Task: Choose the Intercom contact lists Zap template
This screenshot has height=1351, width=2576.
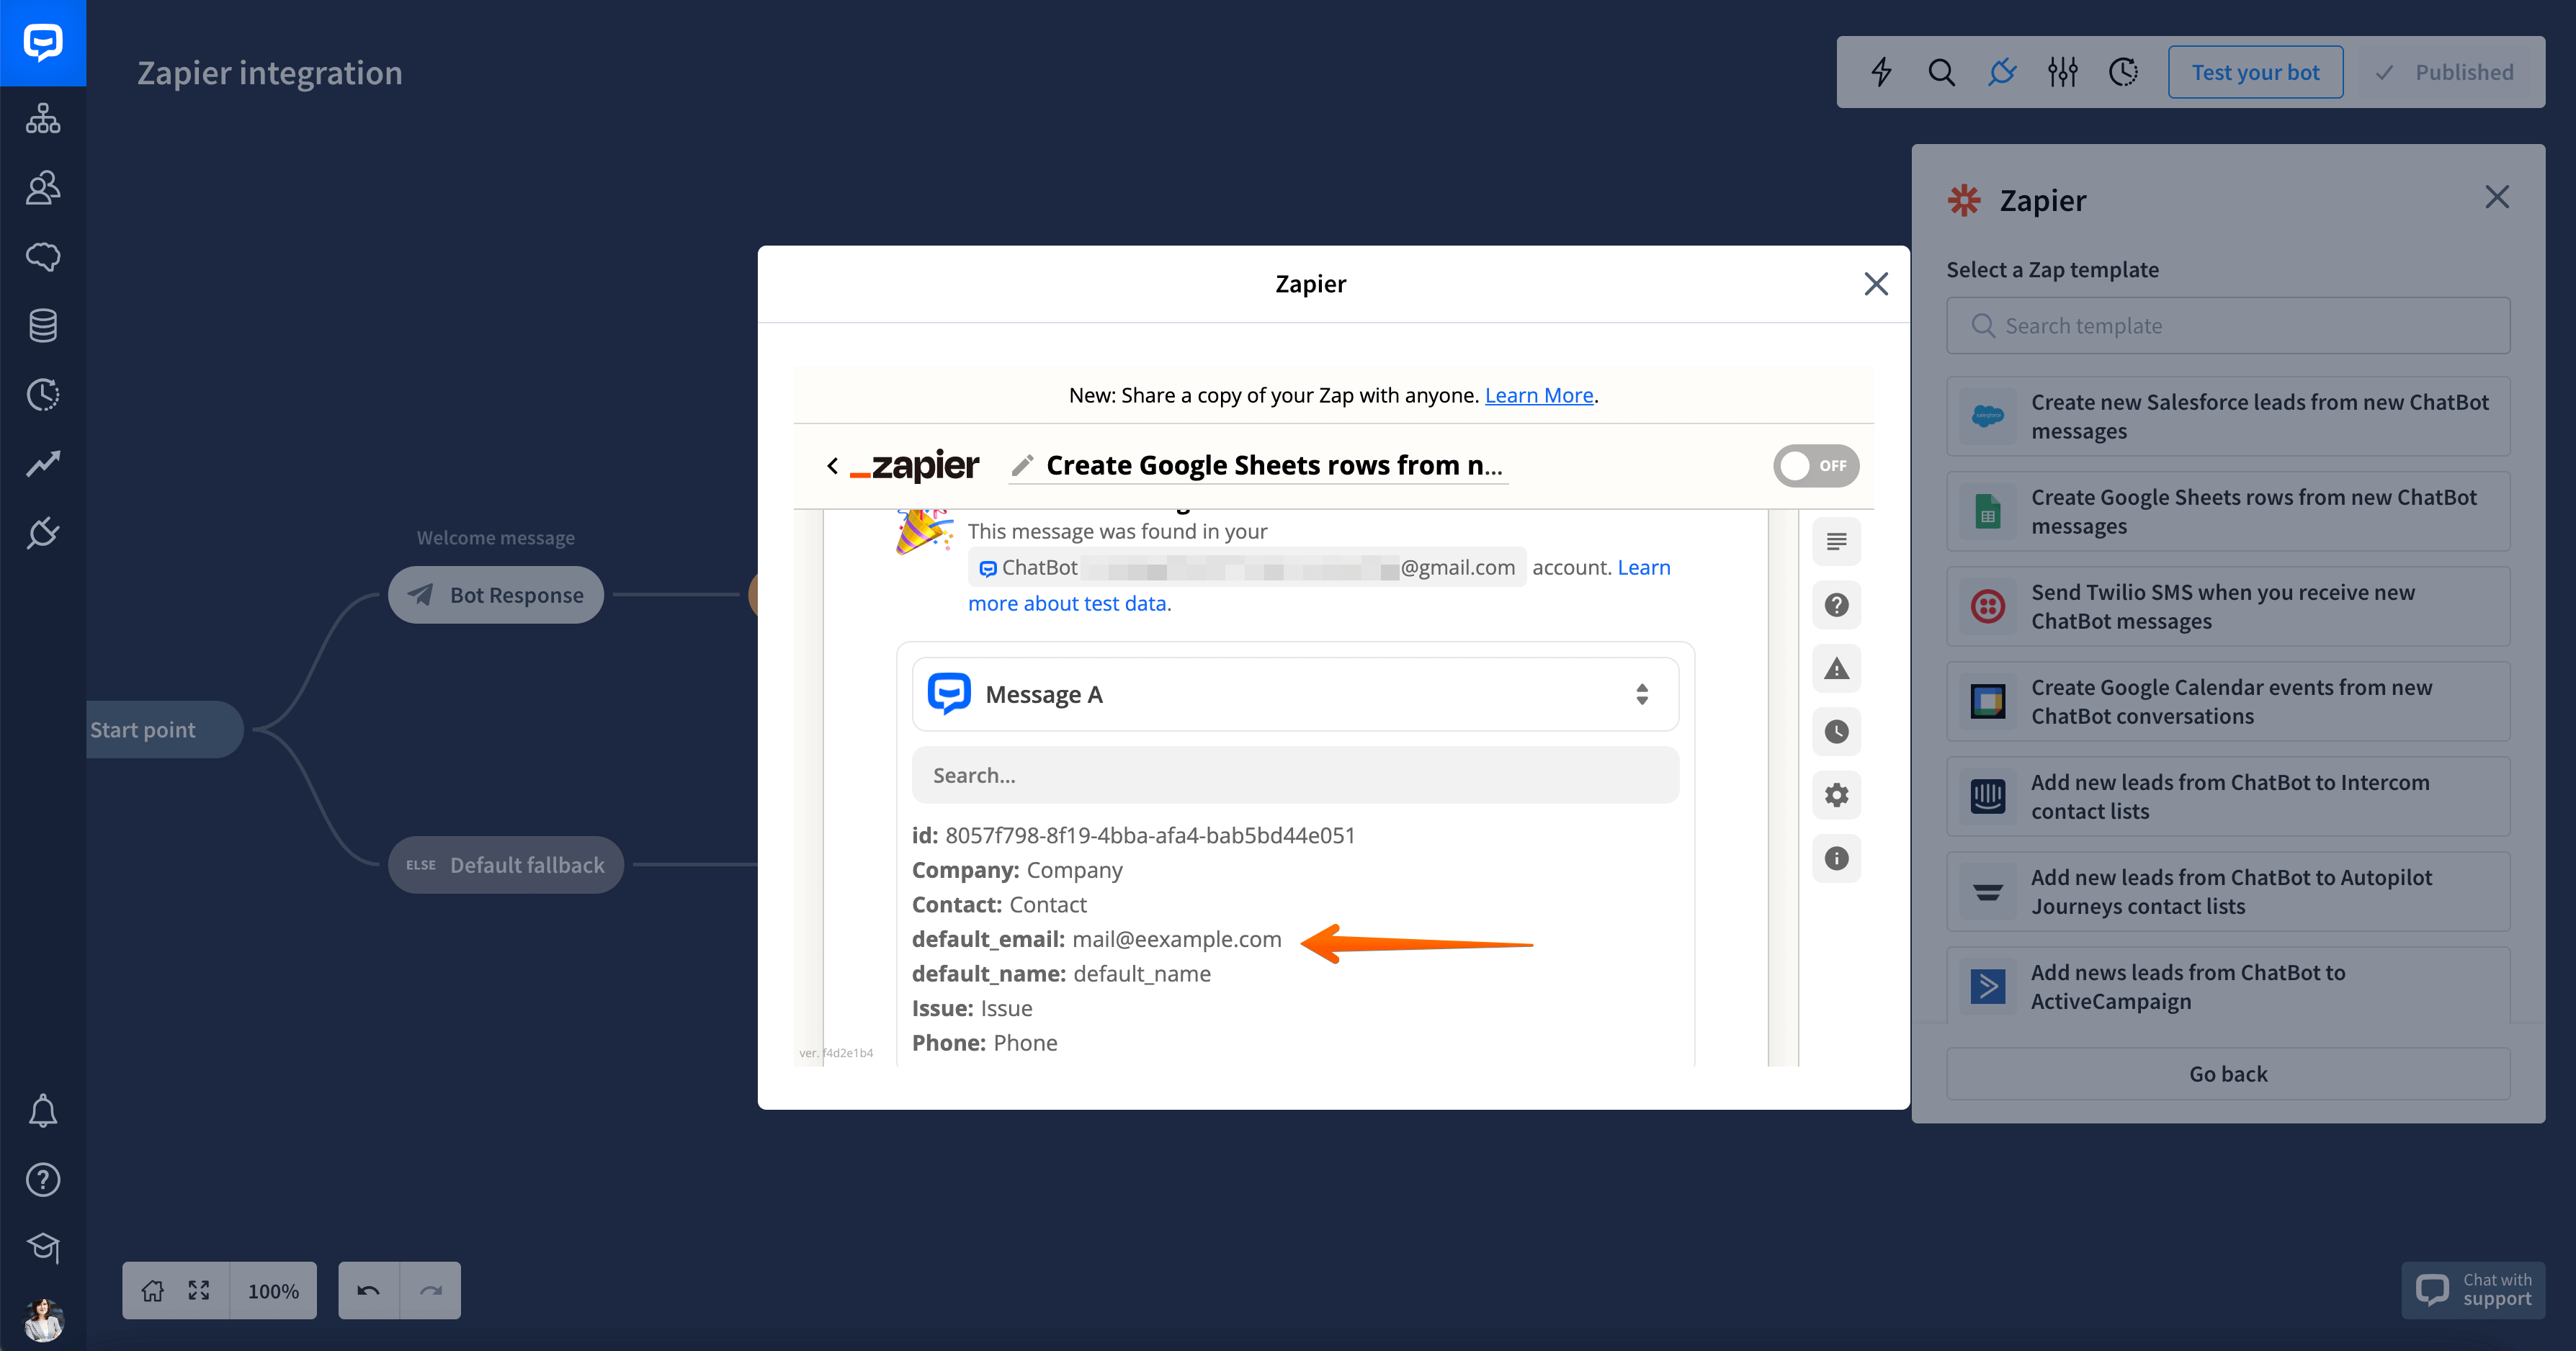Action: 2228,797
